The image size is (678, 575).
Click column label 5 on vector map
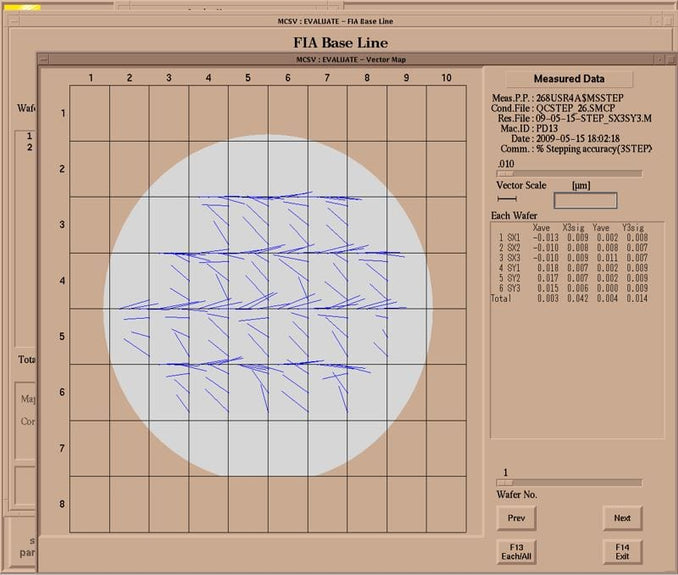pos(248,78)
